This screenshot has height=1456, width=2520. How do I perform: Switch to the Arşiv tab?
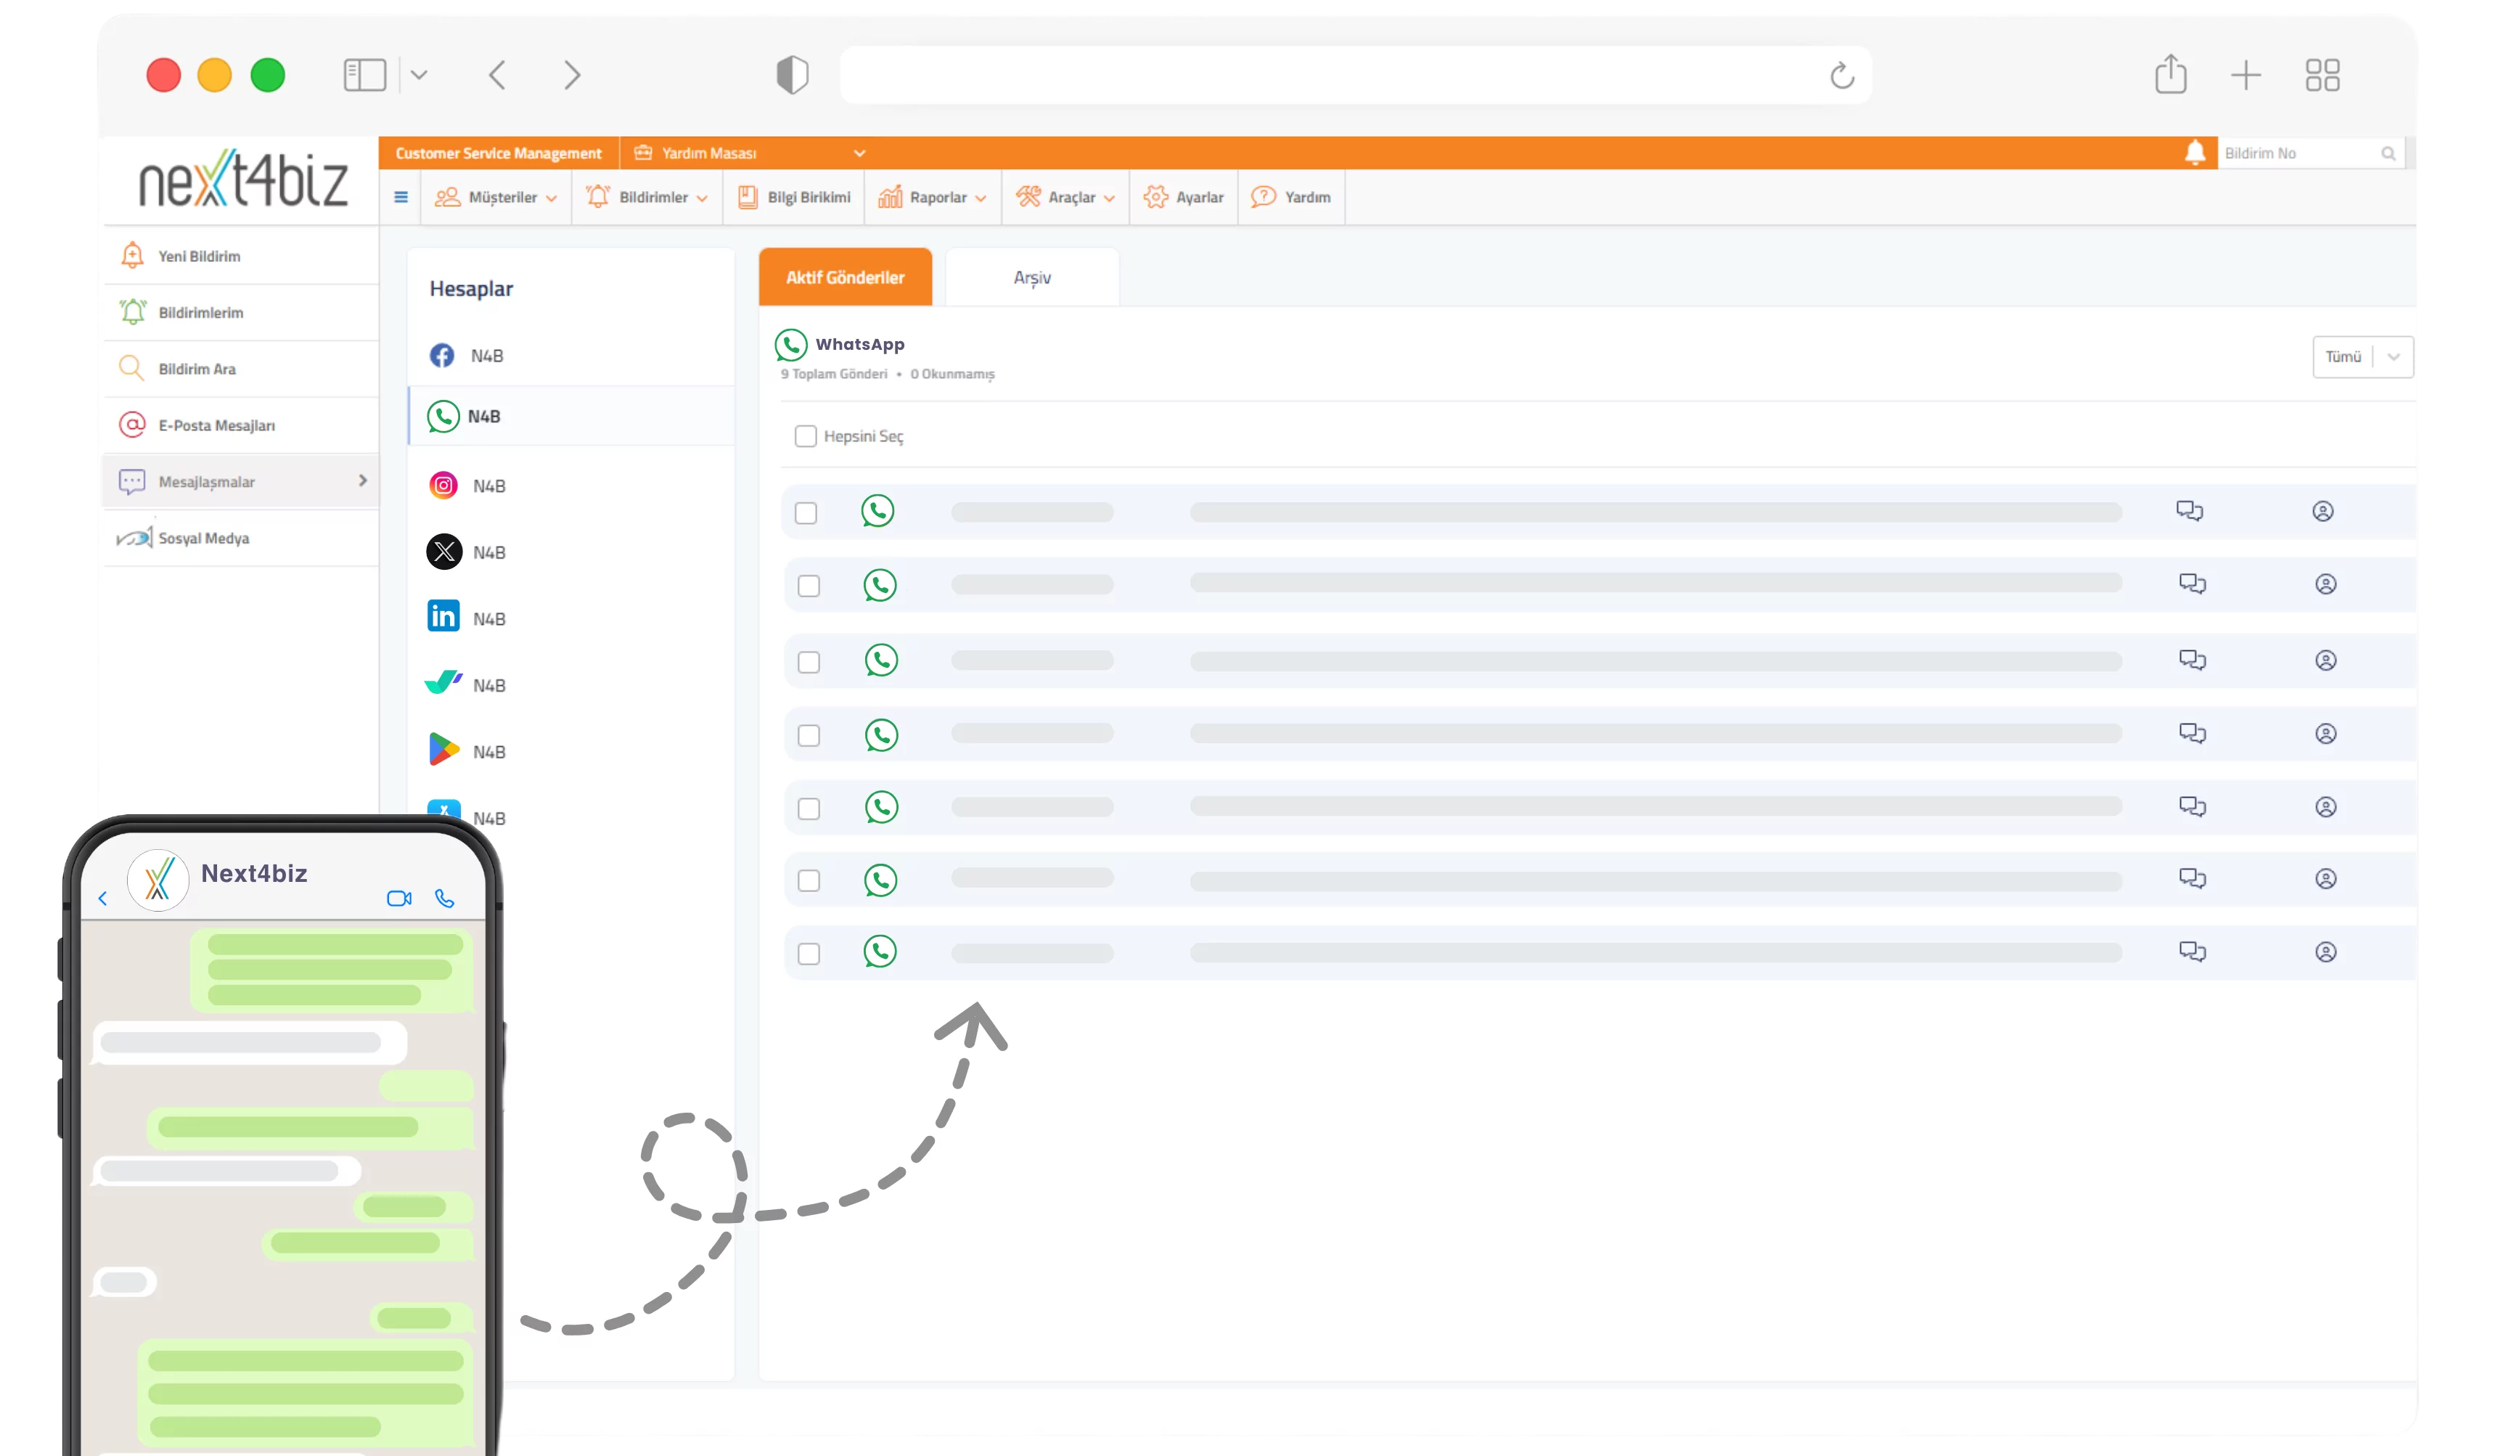click(x=1032, y=277)
